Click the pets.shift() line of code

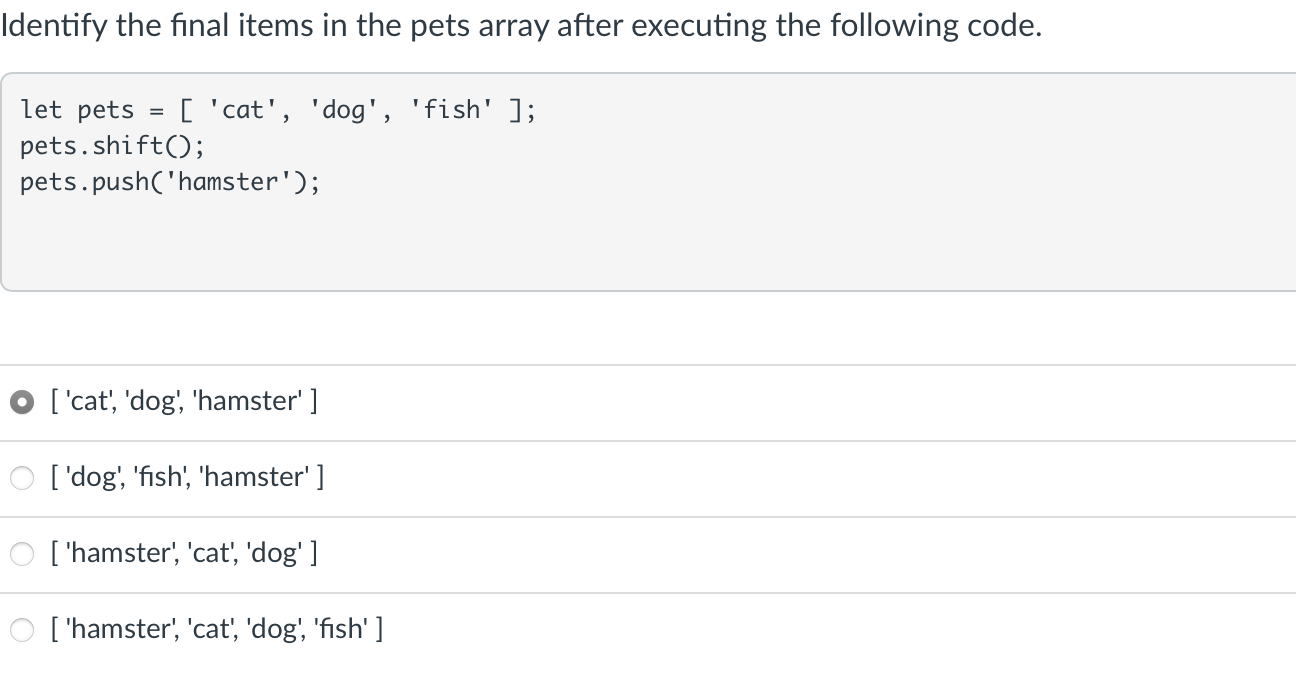tap(112, 145)
